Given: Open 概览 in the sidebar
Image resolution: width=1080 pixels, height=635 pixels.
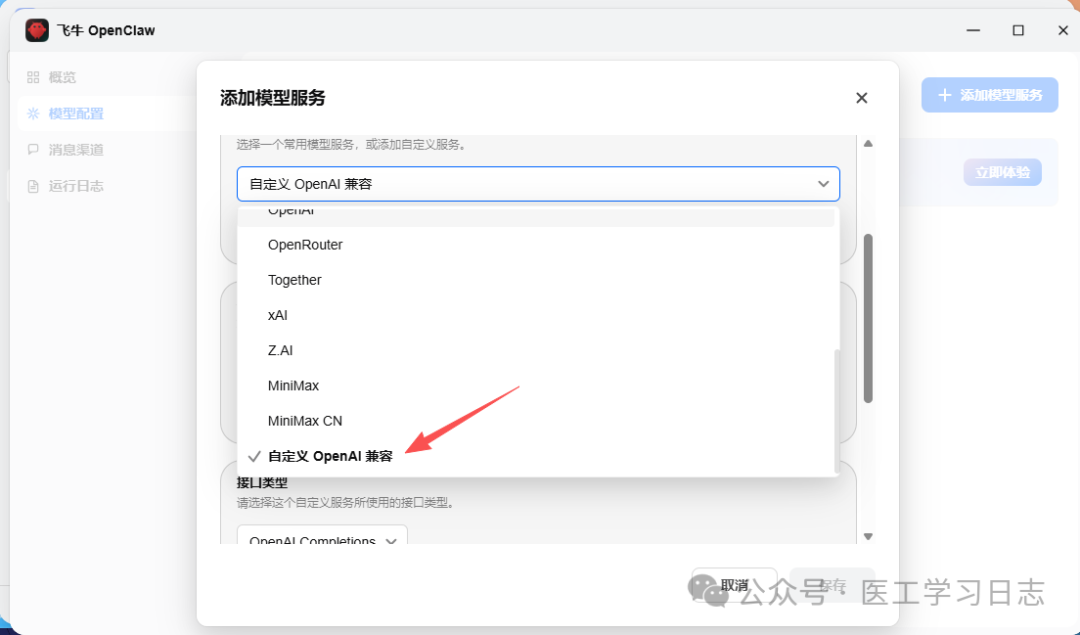Looking at the screenshot, I should click(62, 77).
